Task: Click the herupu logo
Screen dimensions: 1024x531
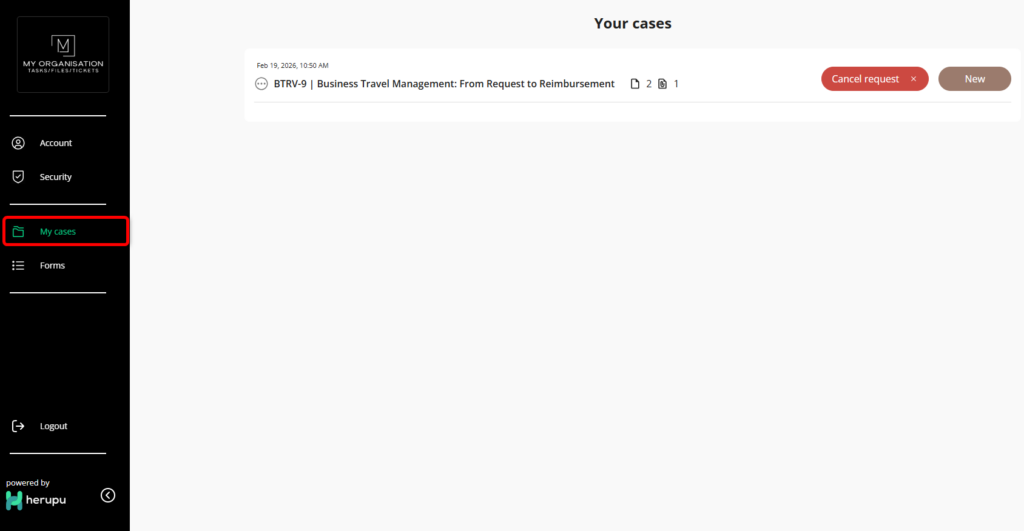Action: click(36, 499)
